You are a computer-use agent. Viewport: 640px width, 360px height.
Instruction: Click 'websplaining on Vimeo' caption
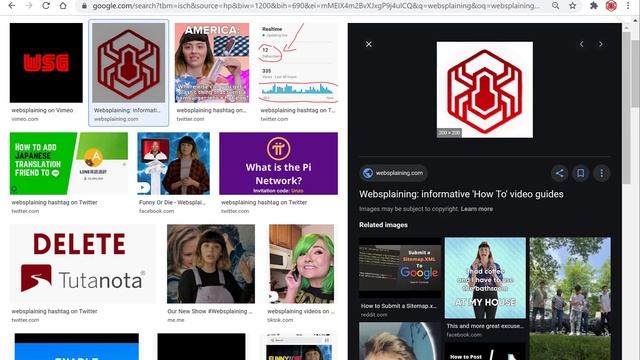42,110
